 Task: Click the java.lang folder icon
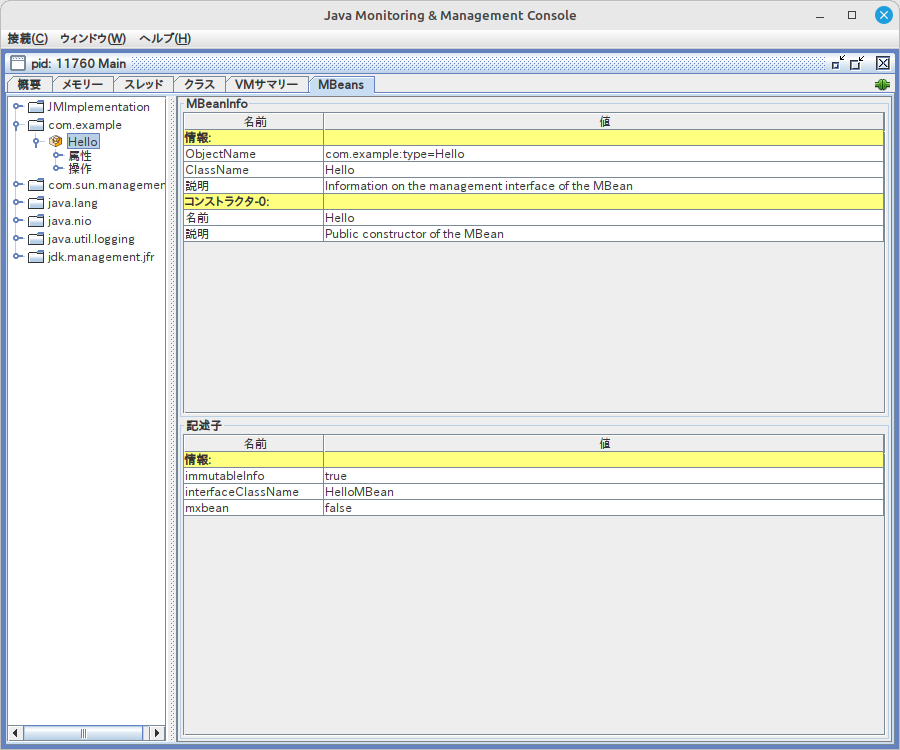click(36, 203)
